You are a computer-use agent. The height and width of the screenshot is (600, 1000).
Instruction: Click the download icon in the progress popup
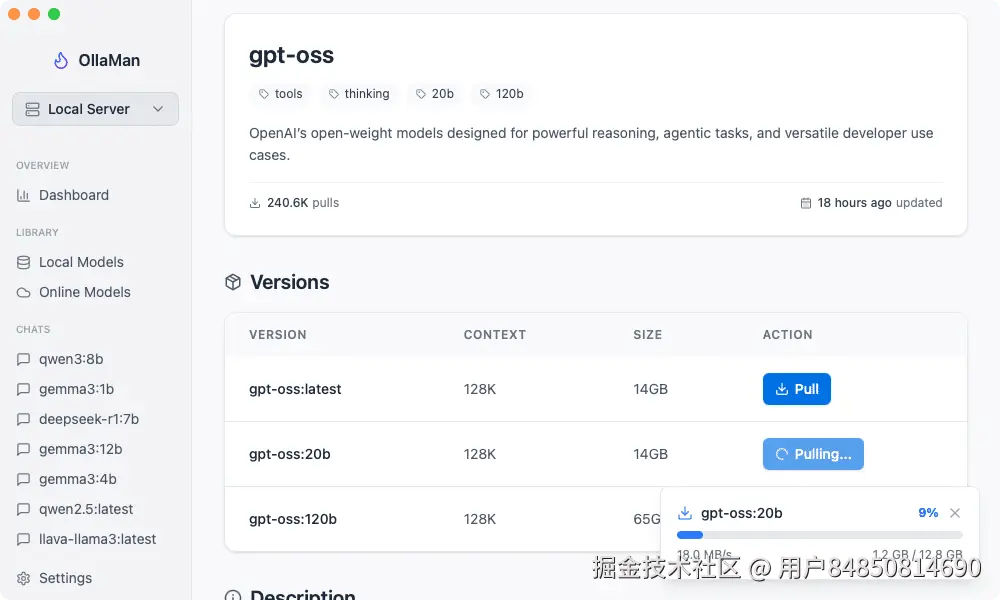click(685, 513)
